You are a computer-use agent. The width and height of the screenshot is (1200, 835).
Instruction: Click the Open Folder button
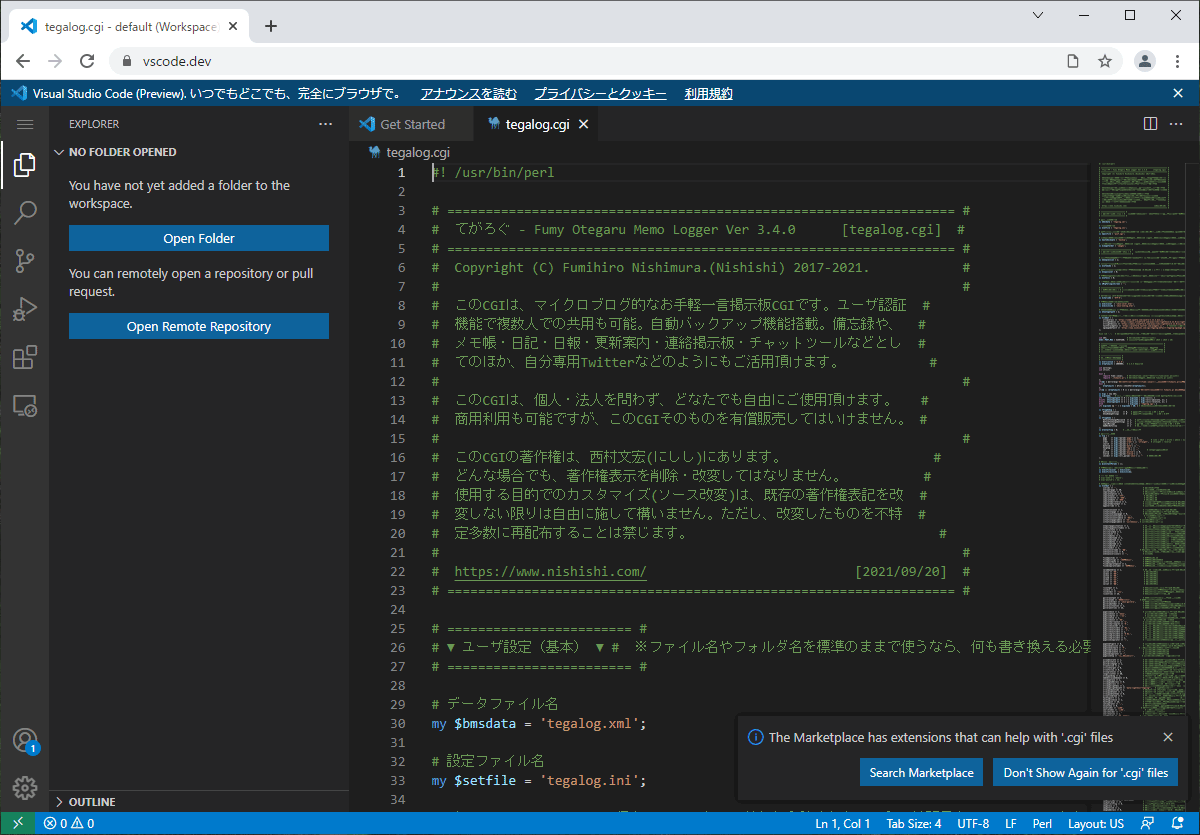pos(199,238)
